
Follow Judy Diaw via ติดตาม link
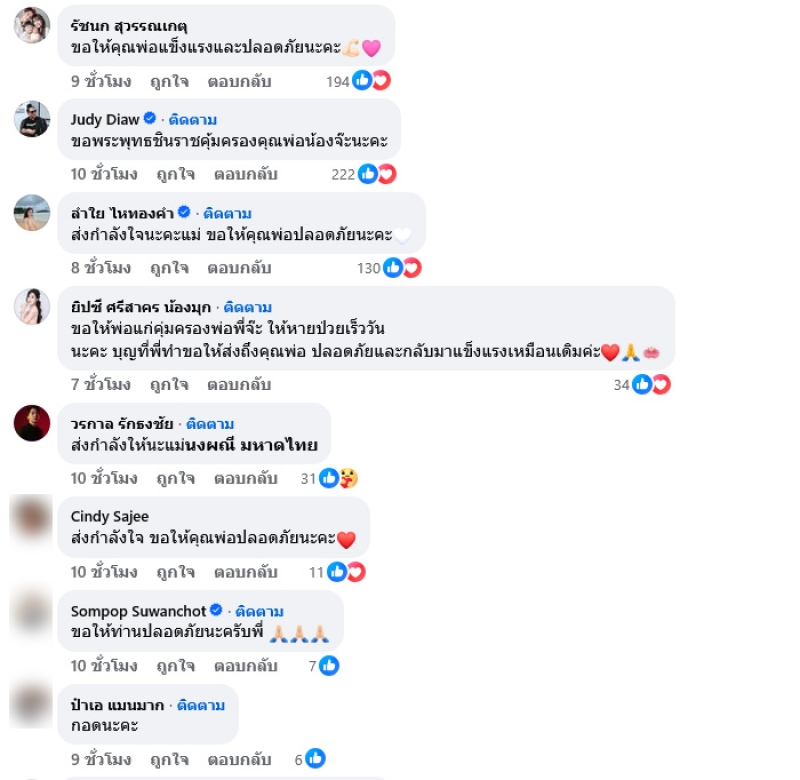point(192,120)
